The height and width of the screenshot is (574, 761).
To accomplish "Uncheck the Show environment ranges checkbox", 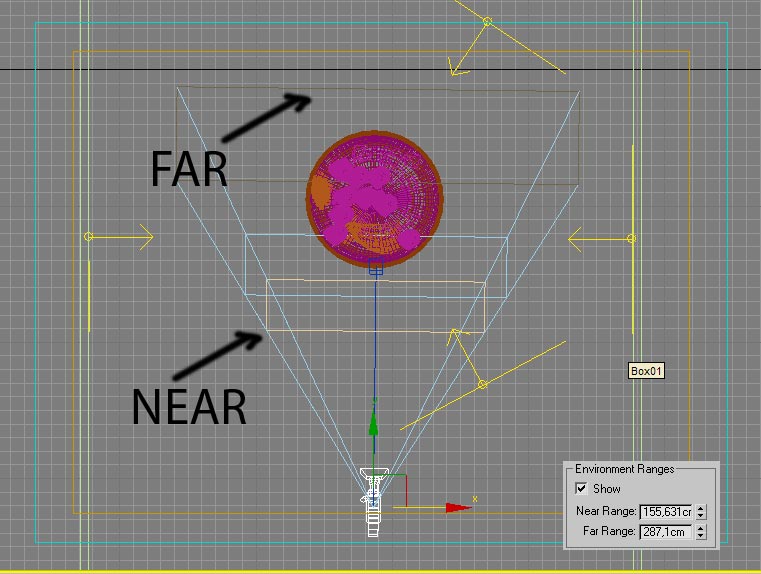I will (x=582, y=489).
